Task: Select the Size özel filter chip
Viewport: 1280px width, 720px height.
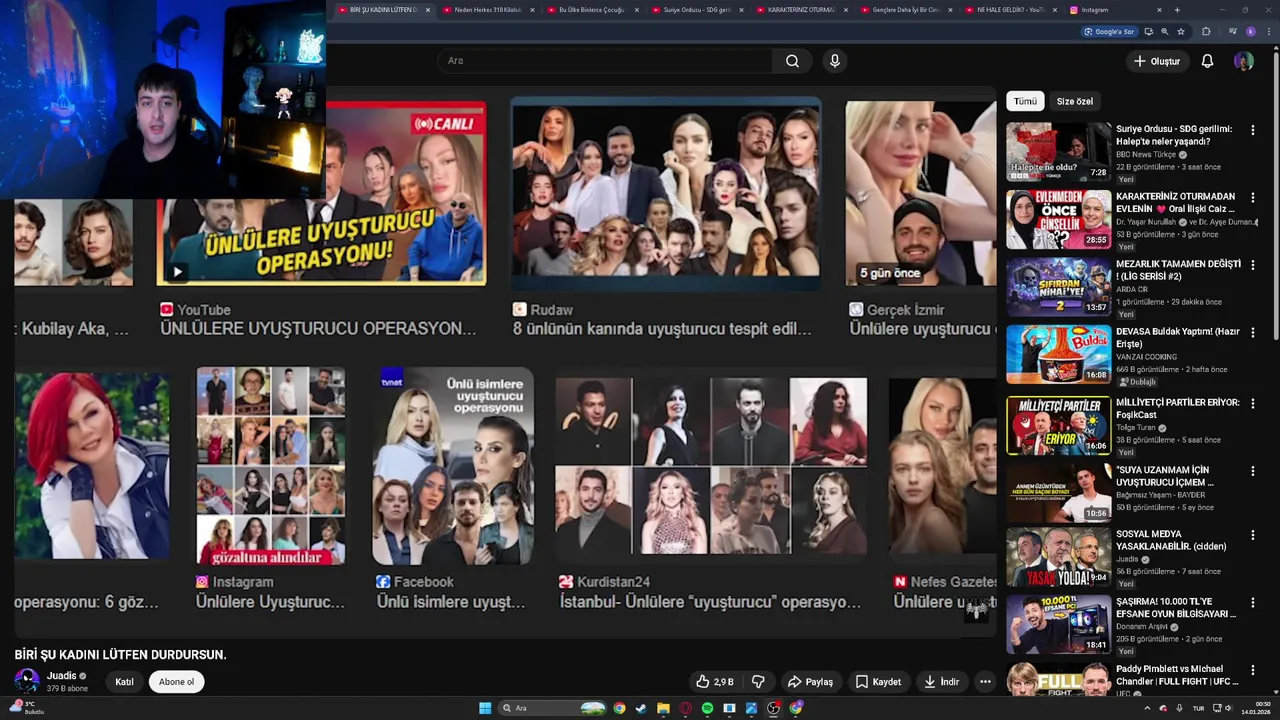Action: [x=1075, y=101]
